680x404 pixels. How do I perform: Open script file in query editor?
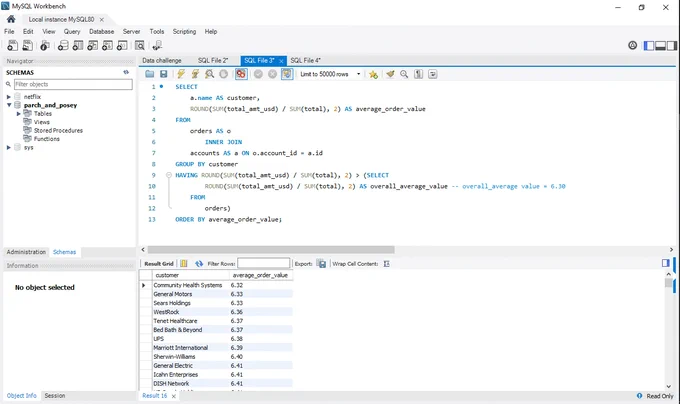(x=150, y=74)
